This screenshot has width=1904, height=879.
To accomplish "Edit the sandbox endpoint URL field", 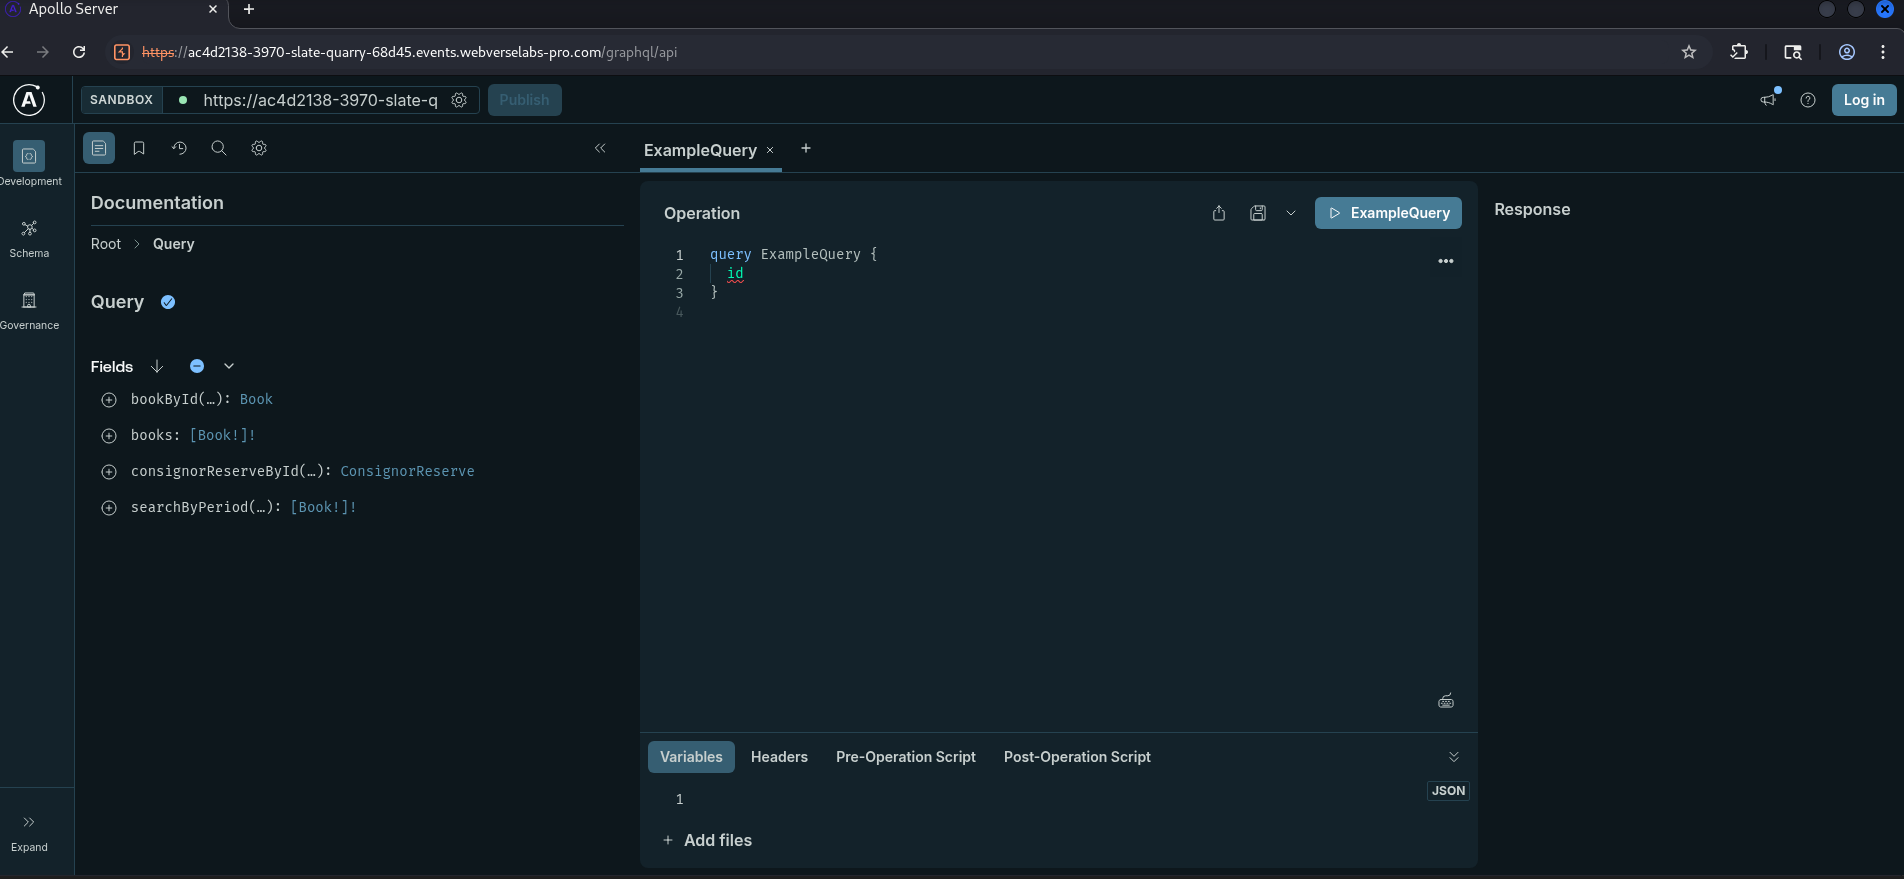I will pyautogui.click(x=320, y=100).
